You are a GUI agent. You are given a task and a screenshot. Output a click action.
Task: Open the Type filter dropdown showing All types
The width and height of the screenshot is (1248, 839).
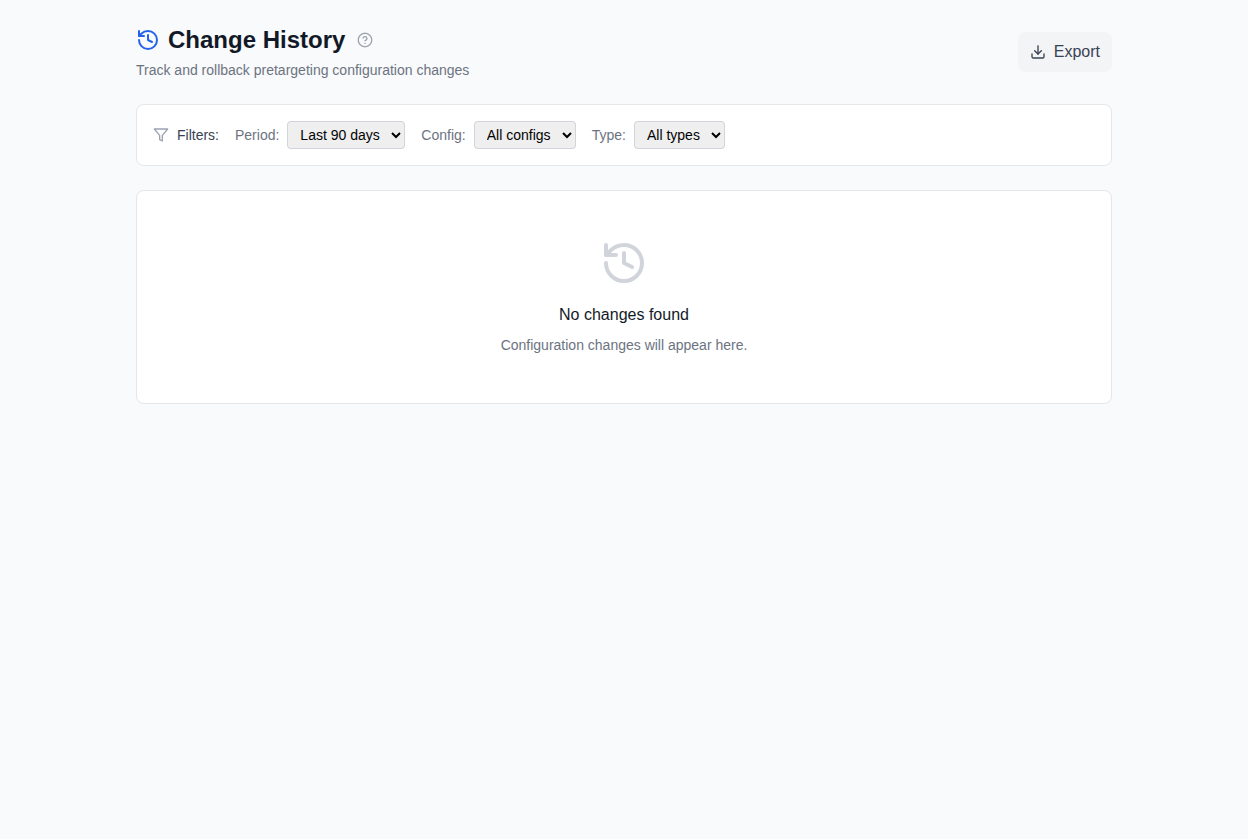[679, 134]
